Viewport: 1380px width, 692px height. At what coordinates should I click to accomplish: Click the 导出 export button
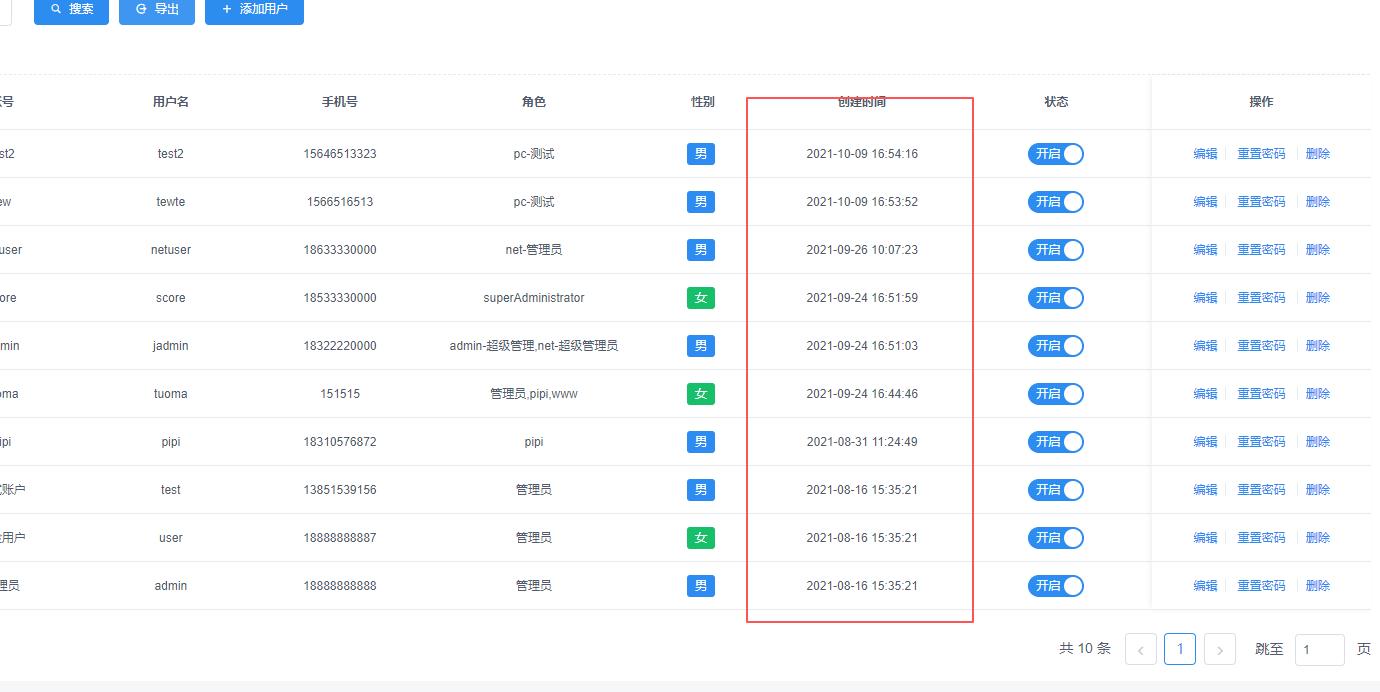pos(157,9)
